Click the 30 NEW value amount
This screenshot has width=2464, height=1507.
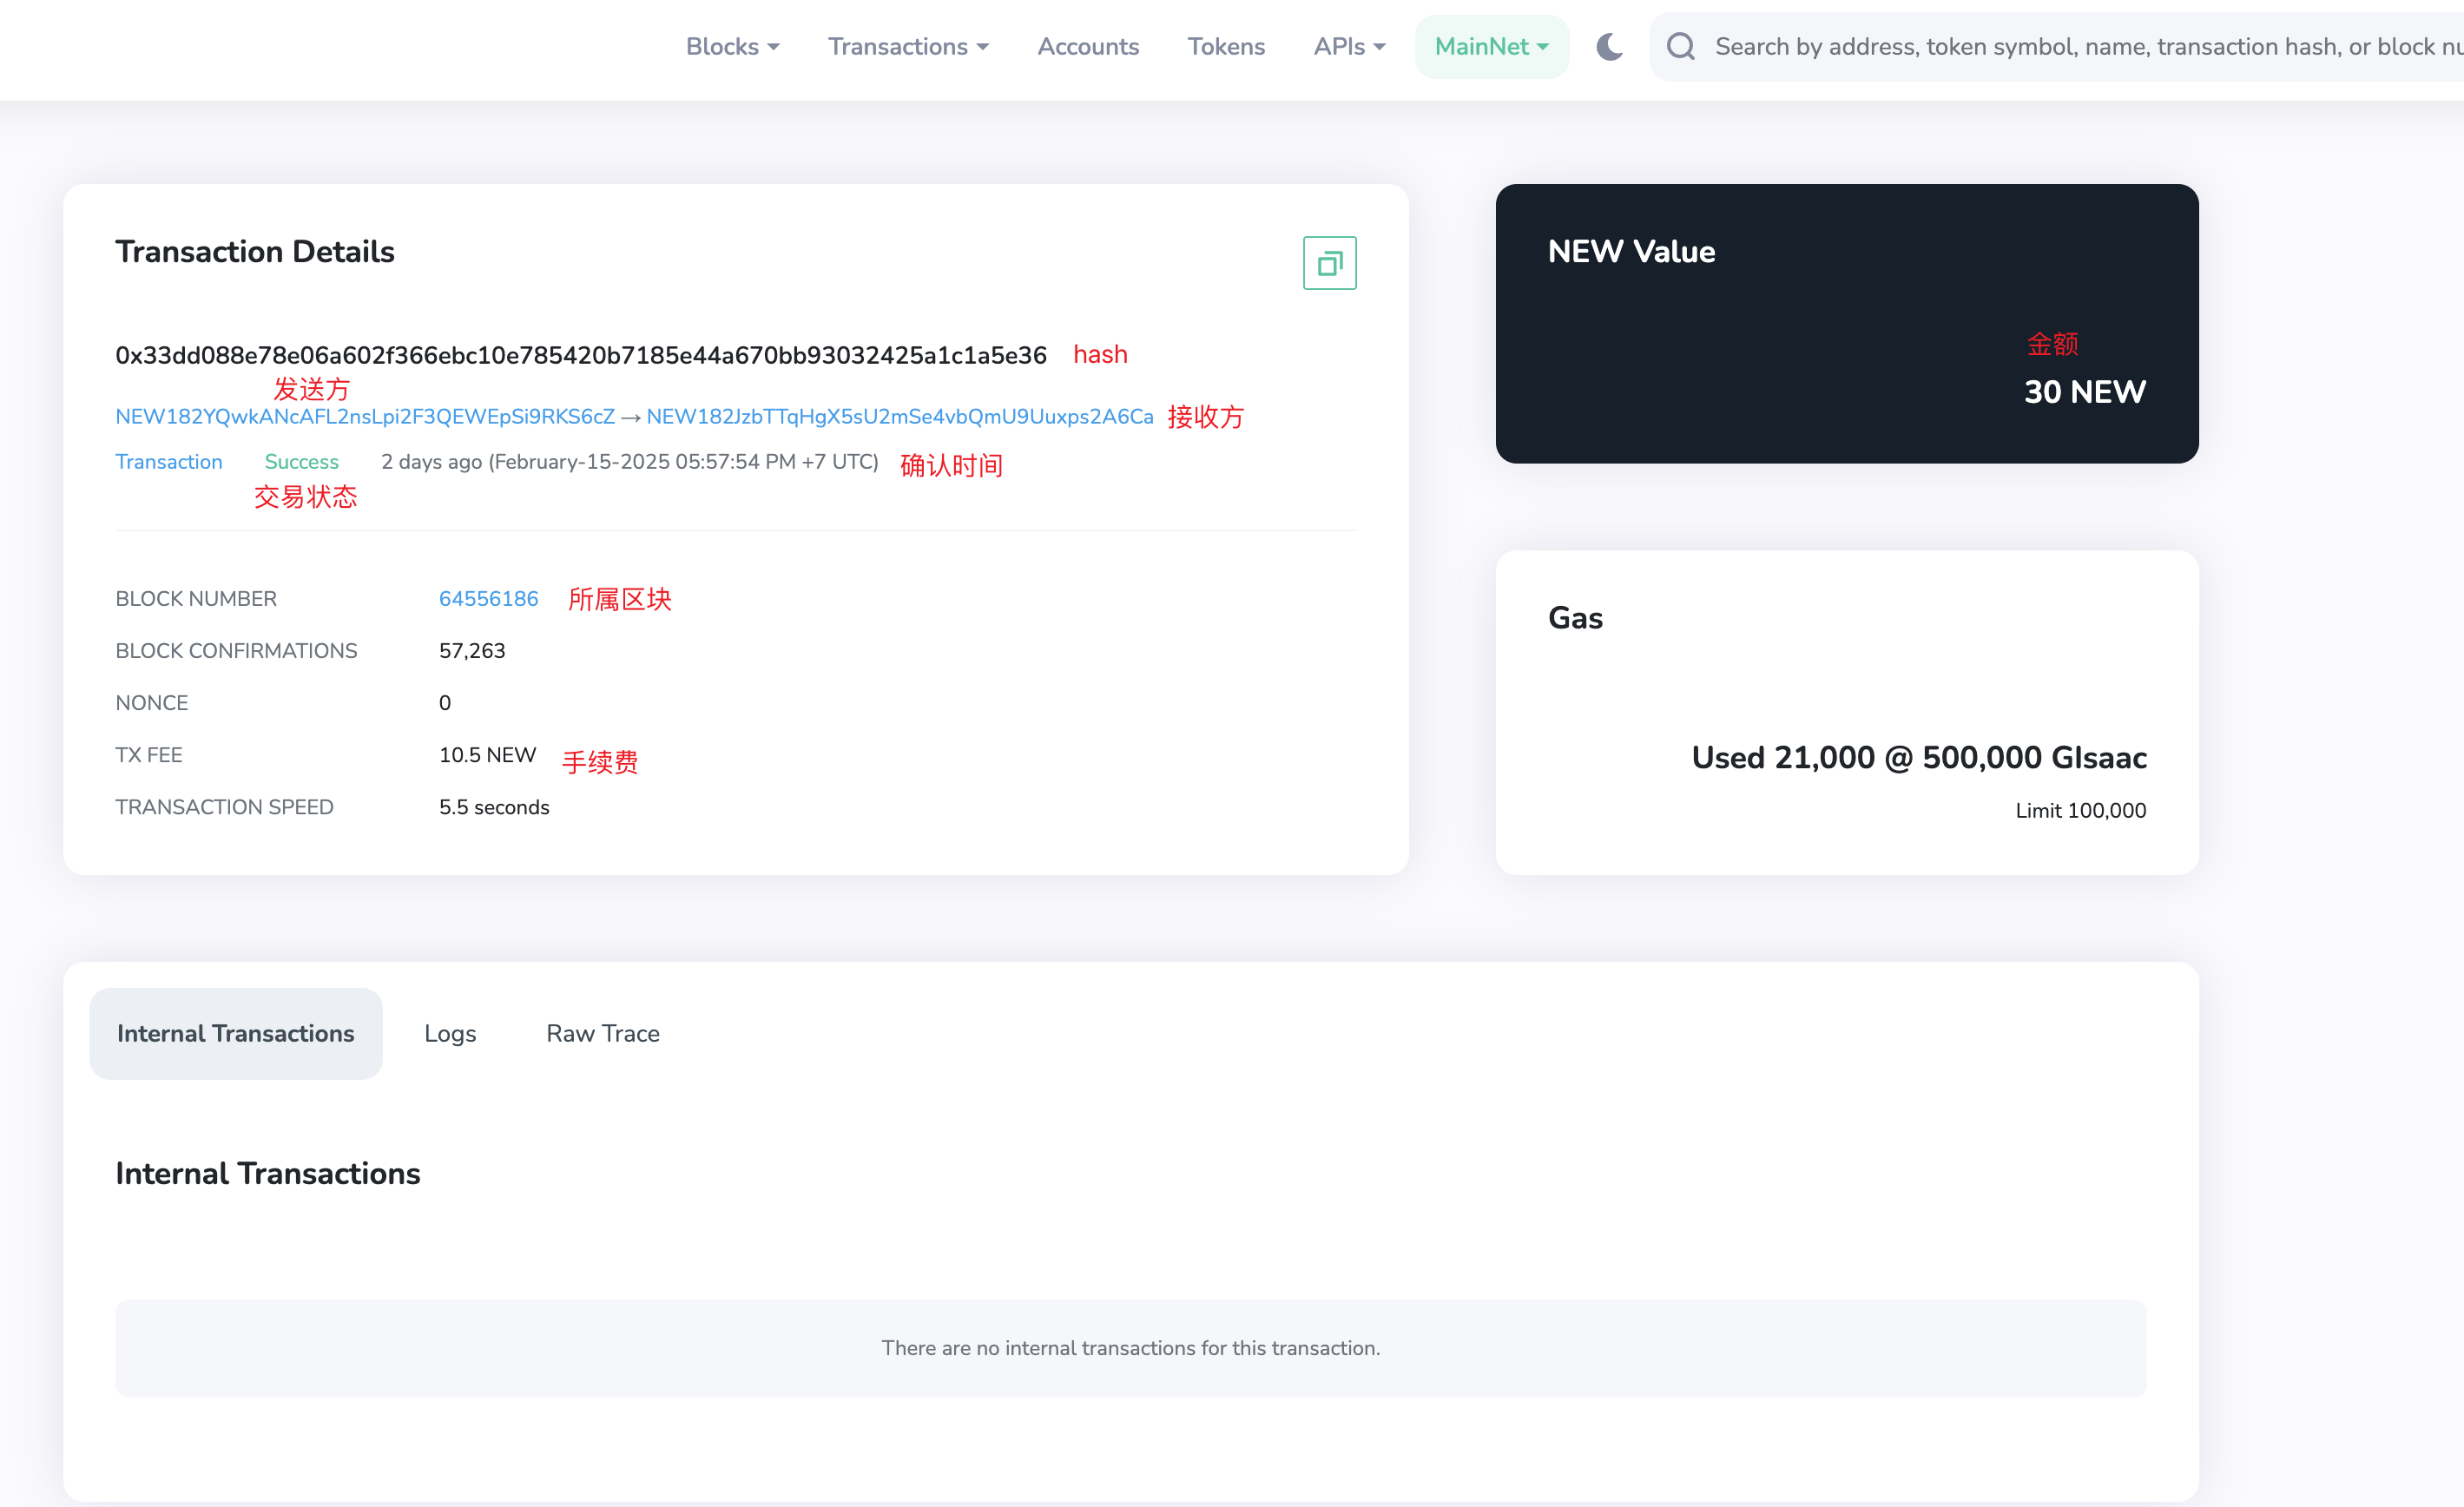(x=2084, y=391)
